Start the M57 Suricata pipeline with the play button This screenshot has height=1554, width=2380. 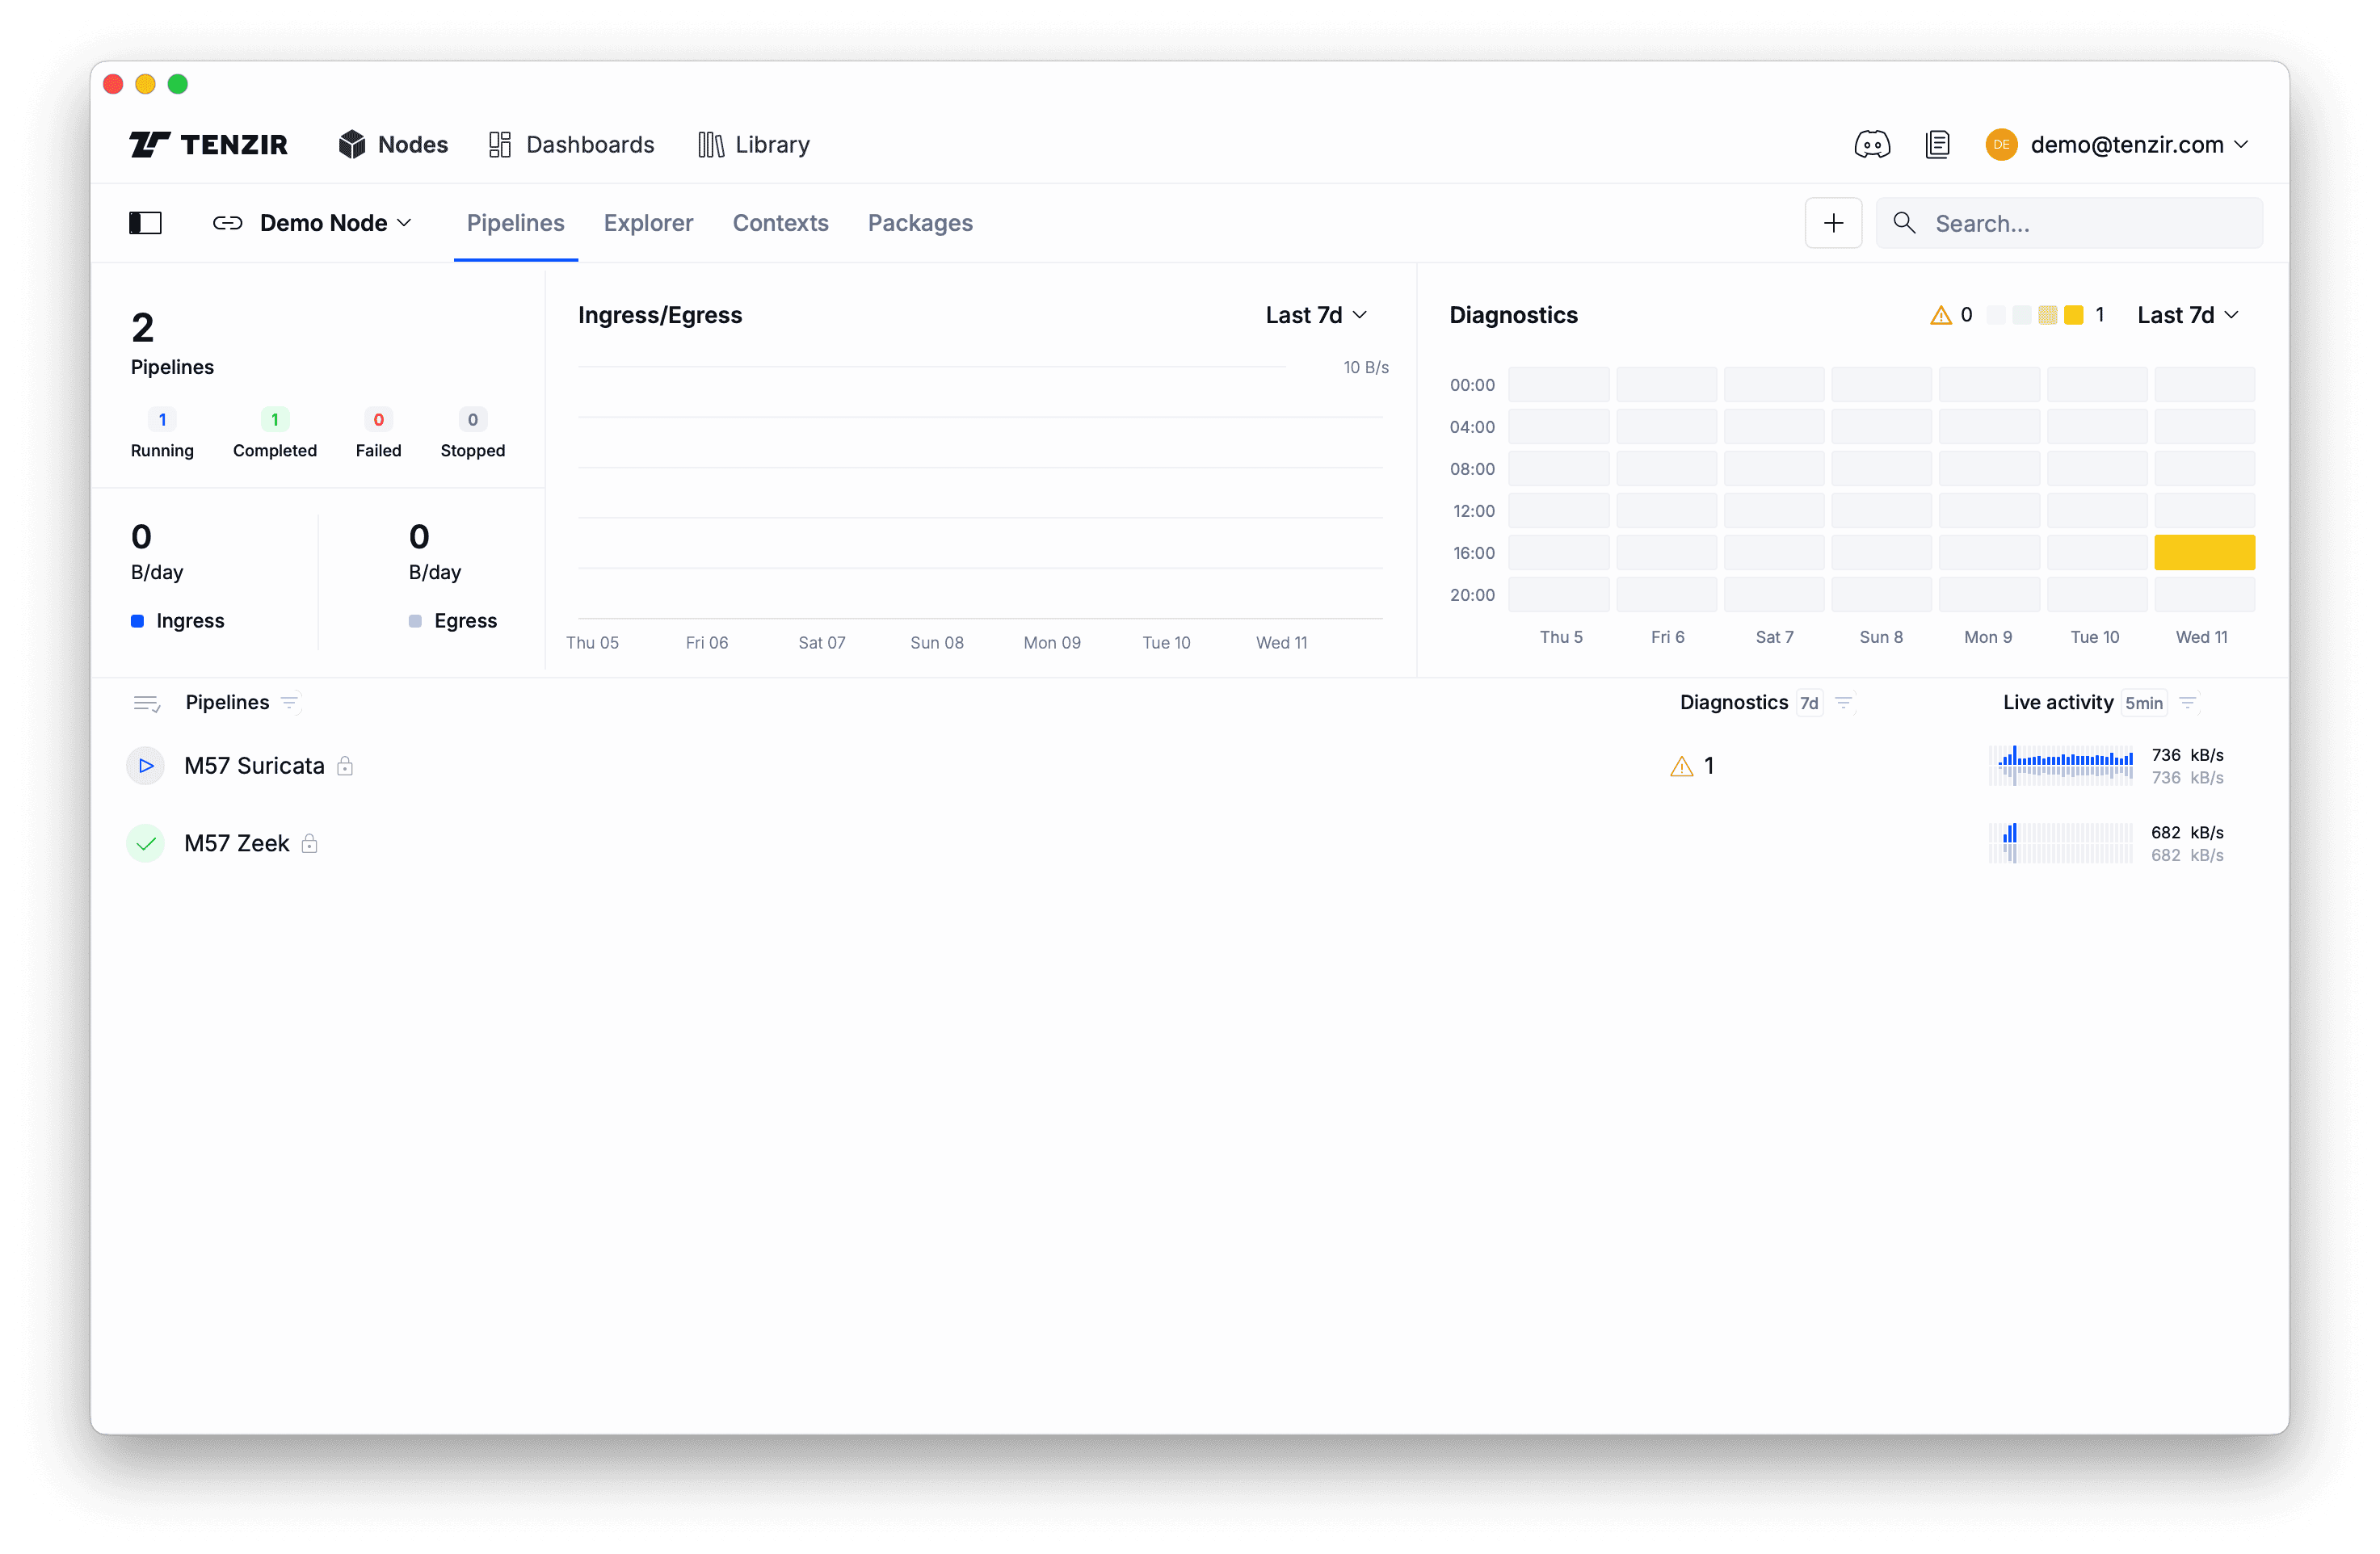(x=146, y=765)
